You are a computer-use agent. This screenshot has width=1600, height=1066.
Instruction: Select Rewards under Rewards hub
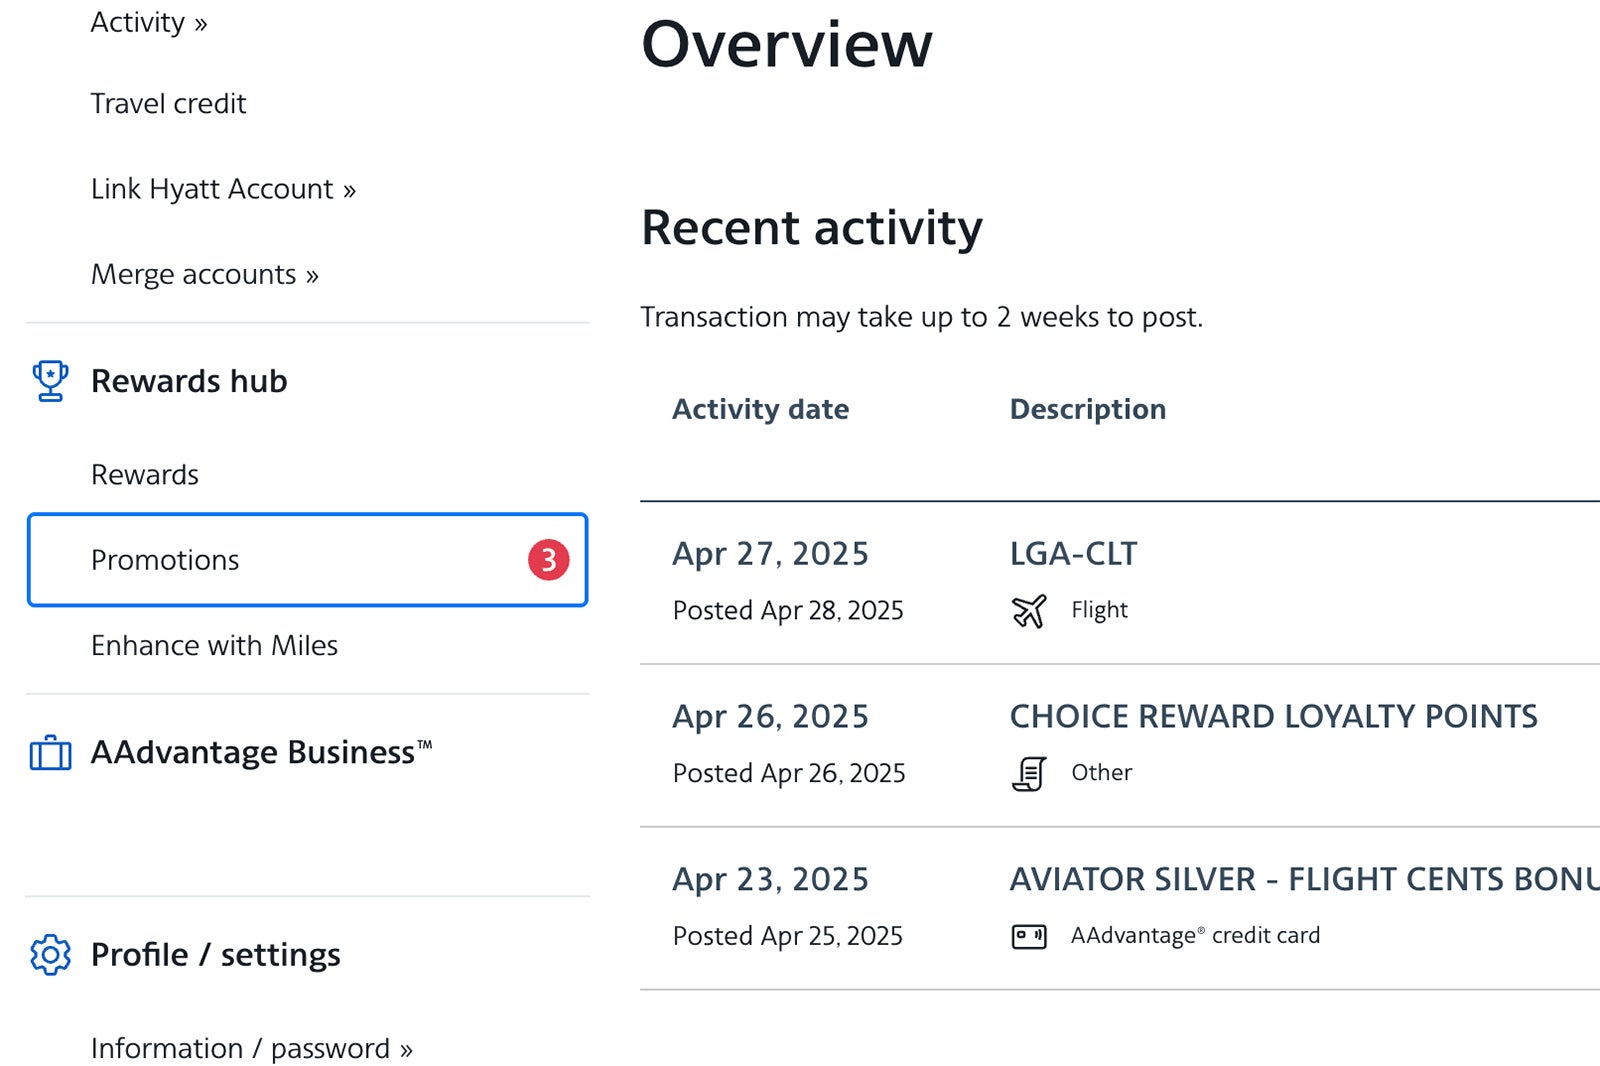145,474
